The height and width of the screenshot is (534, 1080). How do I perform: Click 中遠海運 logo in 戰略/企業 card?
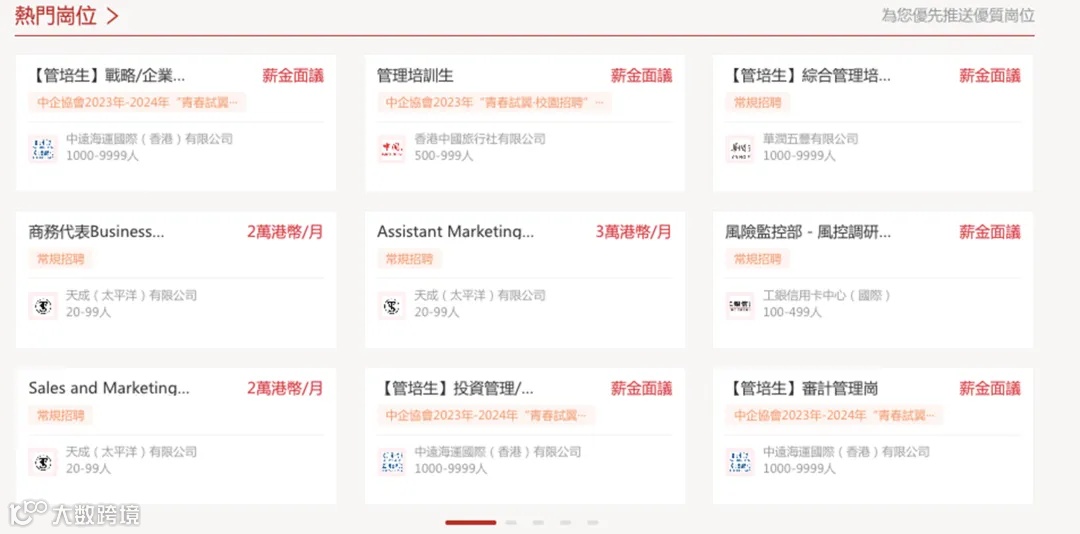(x=43, y=149)
